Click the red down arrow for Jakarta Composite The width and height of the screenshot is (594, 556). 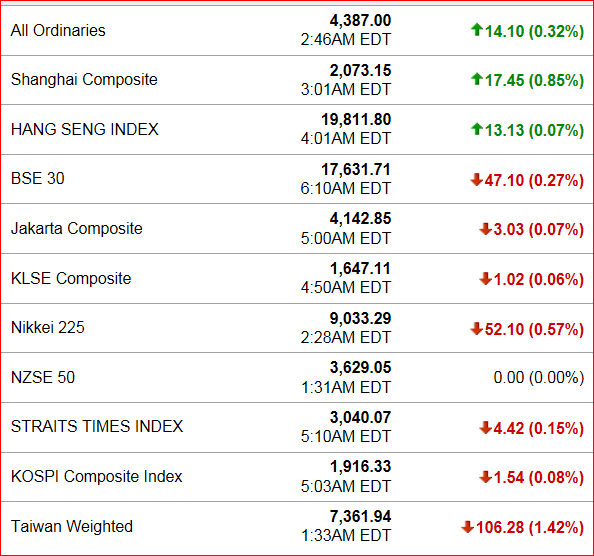[485, 229]
